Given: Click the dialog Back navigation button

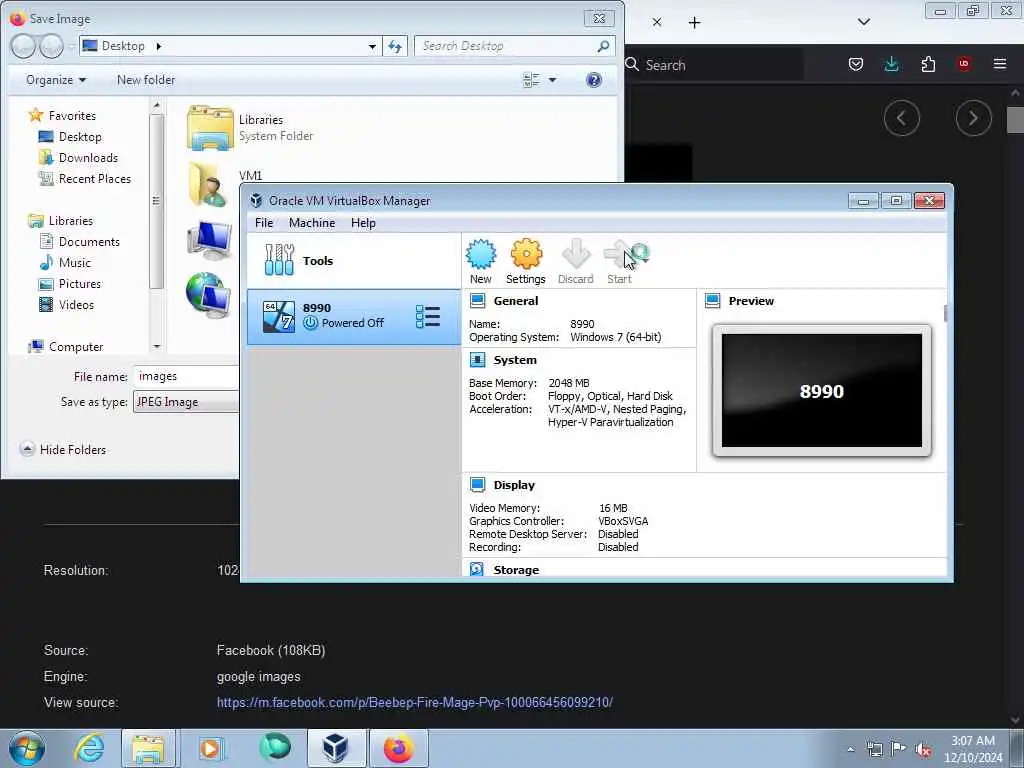Looking at the screenshot, I should (23, 46).
